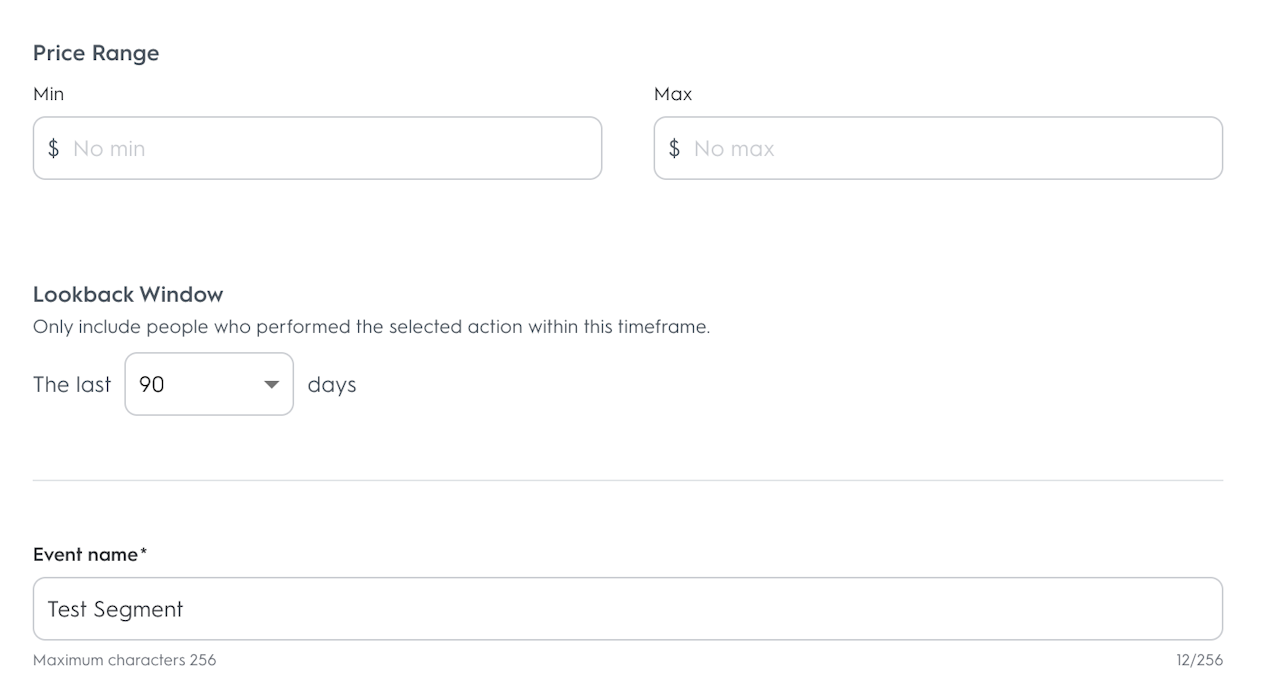Click the dollar sign in Max field
1280x698 pixels.
click(x=675, y=149)
